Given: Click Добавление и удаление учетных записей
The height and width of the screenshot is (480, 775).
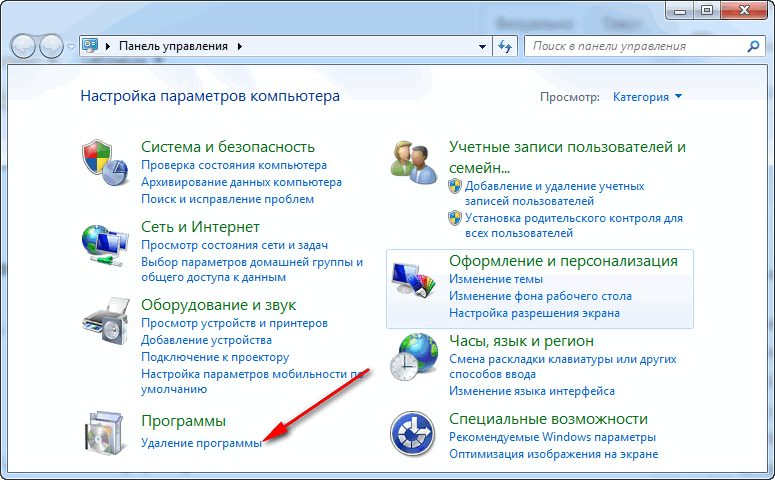Looking at the screenshot, I should click(x=555, y=194).
